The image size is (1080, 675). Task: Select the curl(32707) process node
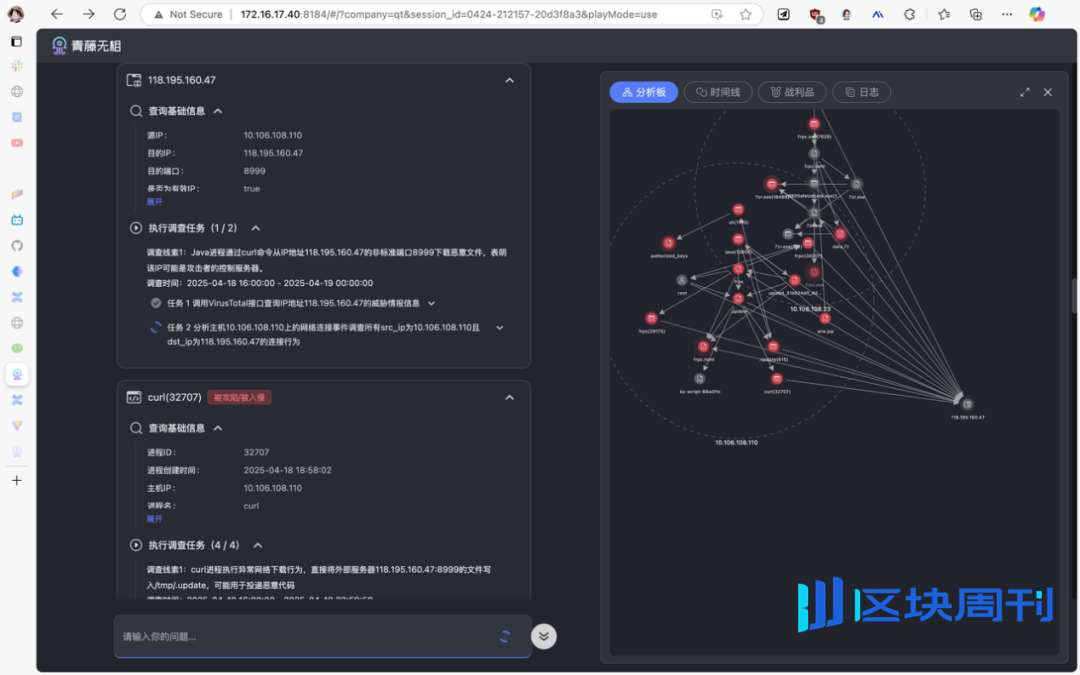(x=777, y=379)
